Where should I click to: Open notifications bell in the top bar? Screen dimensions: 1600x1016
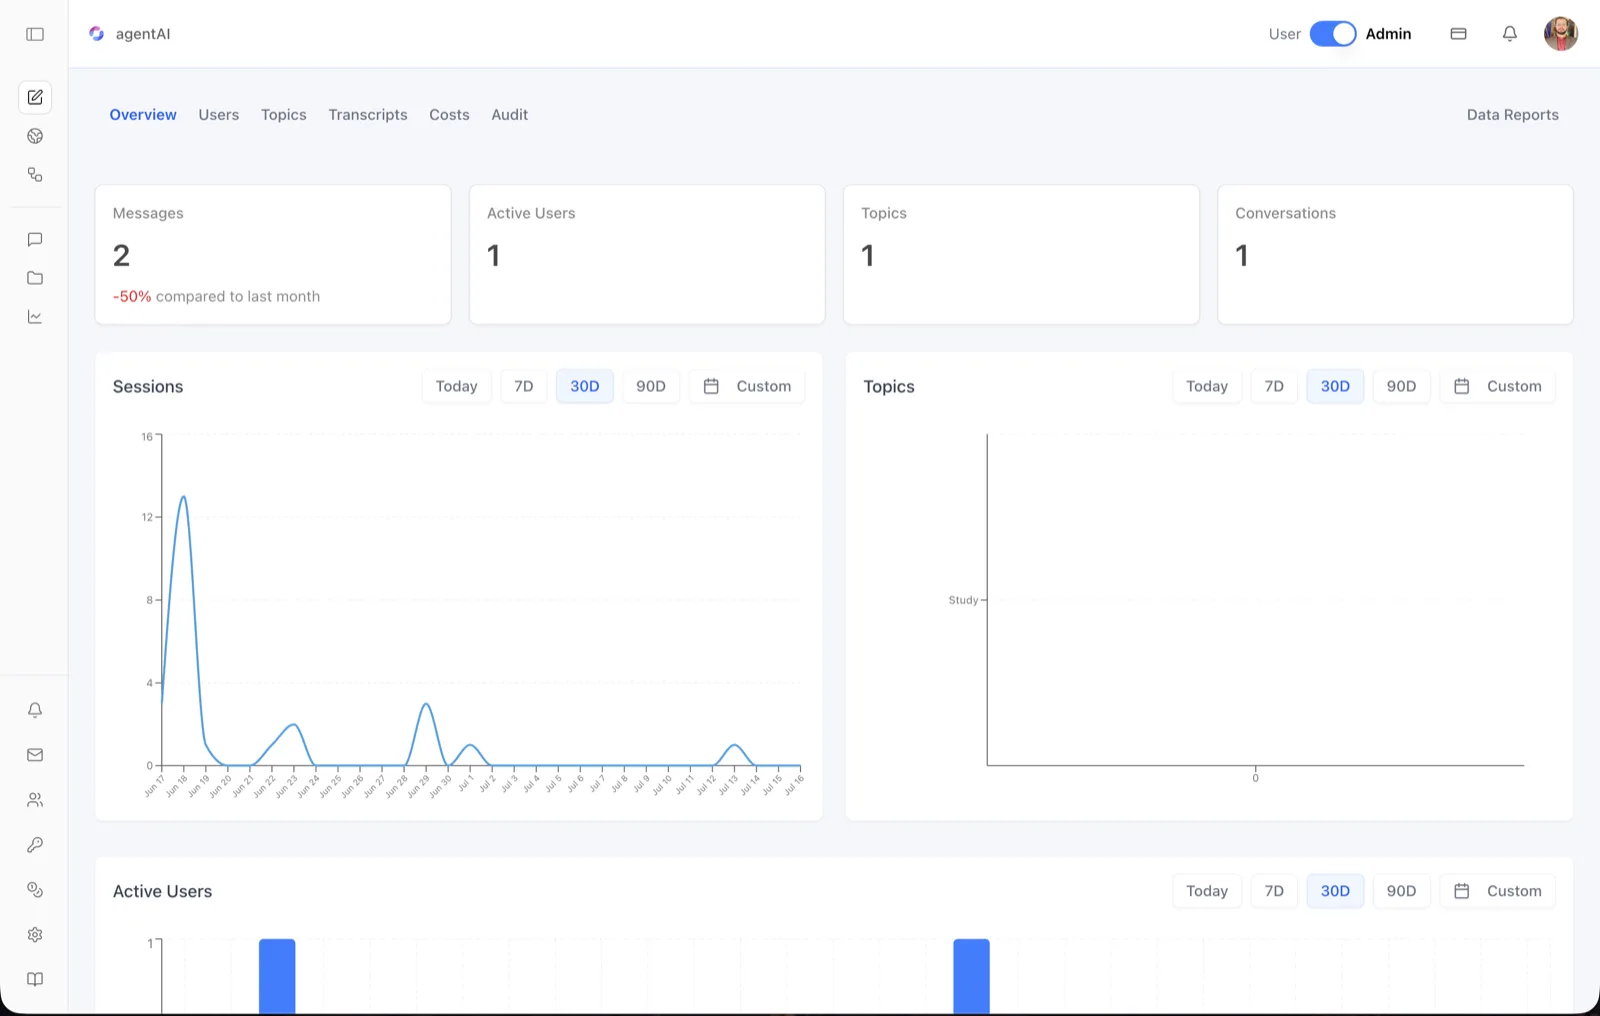coord(1510,34)
